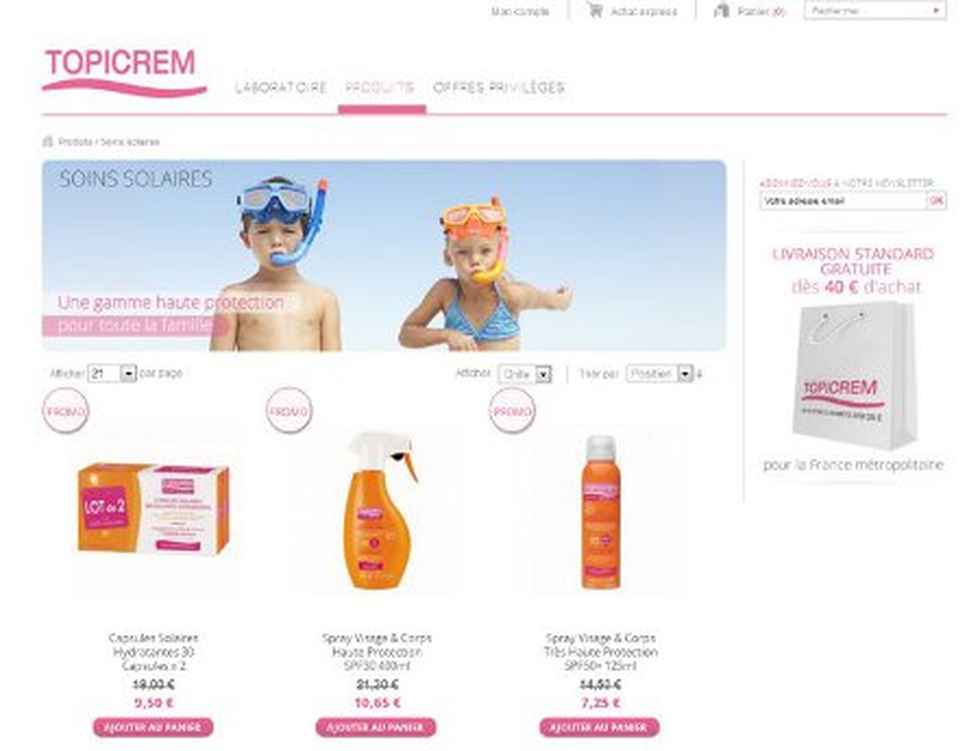The image size is (980, 751).
Task: Go to Offres Privilèges tab
Action: pyautogui.click(x=499, y=87)
